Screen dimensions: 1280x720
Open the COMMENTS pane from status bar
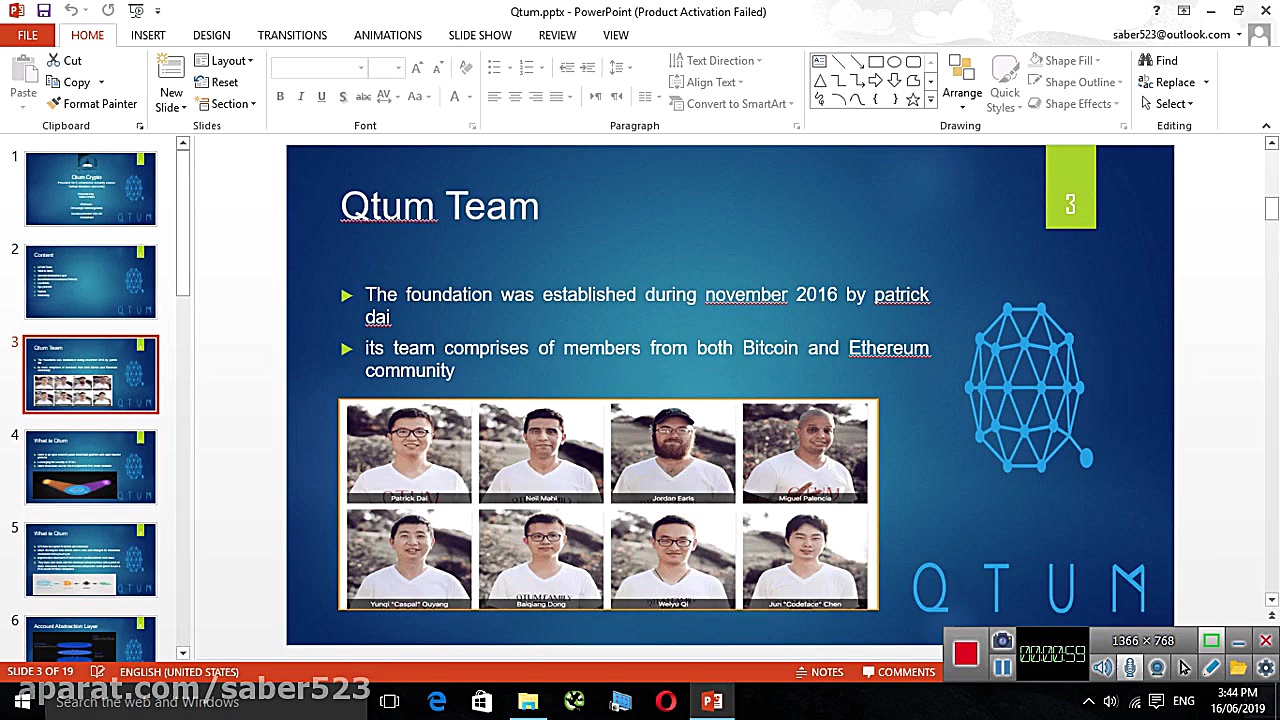[x=898, y=672]
